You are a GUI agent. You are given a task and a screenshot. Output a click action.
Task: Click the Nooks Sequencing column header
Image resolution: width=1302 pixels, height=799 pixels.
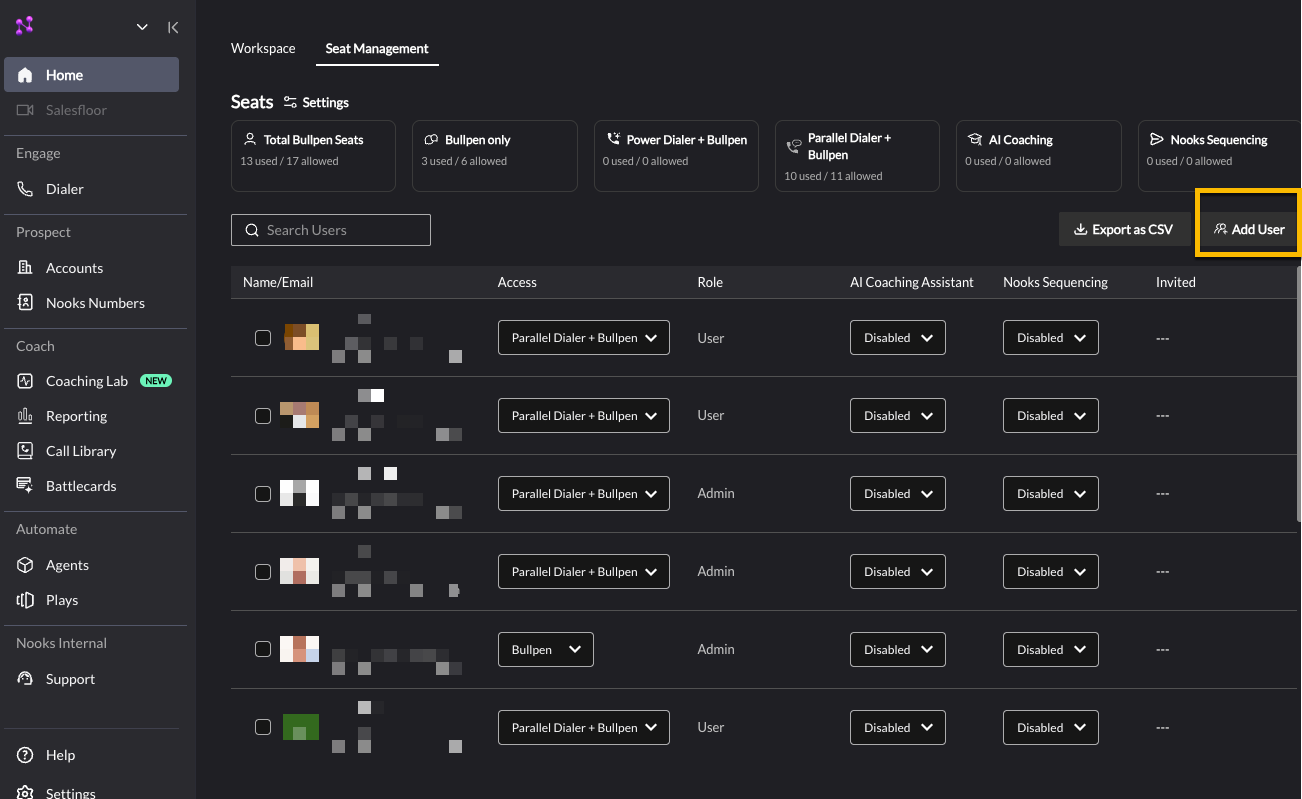click(x=1055, y=282)
